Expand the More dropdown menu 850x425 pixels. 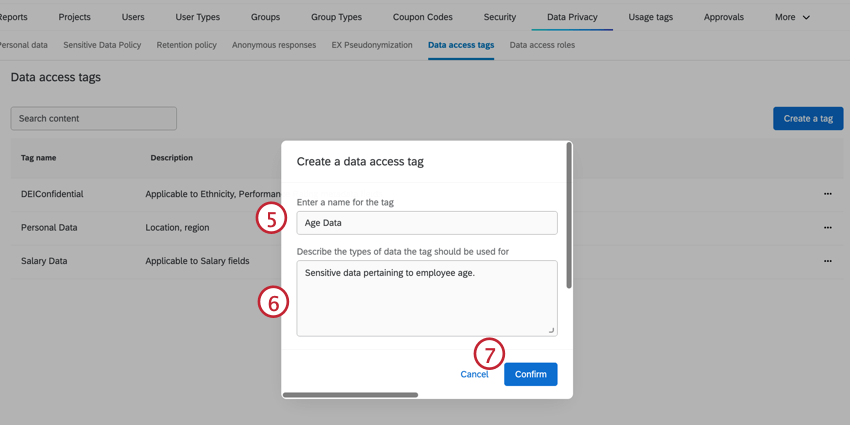(792, 17)
